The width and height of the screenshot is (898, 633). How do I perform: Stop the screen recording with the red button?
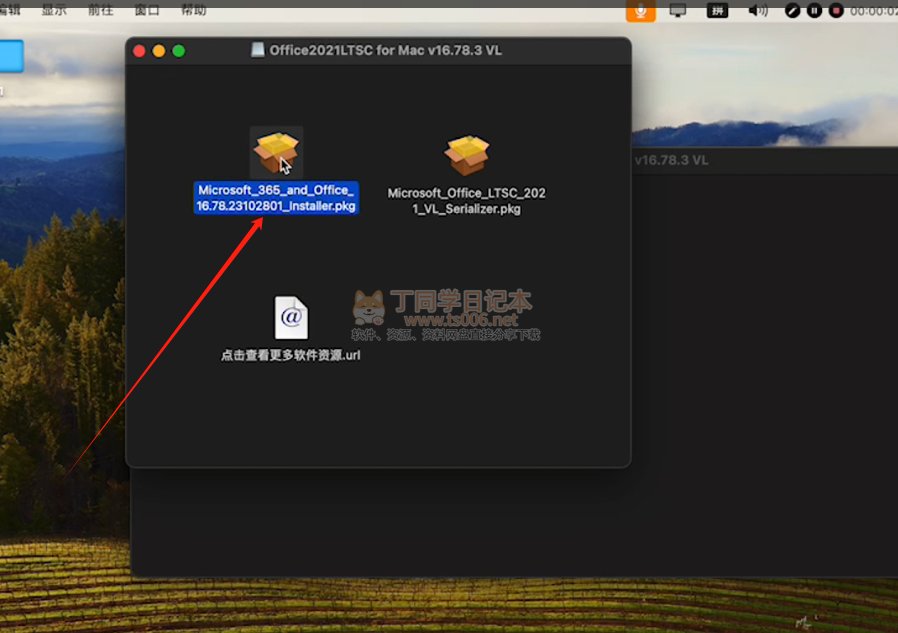tap(836, 10)
